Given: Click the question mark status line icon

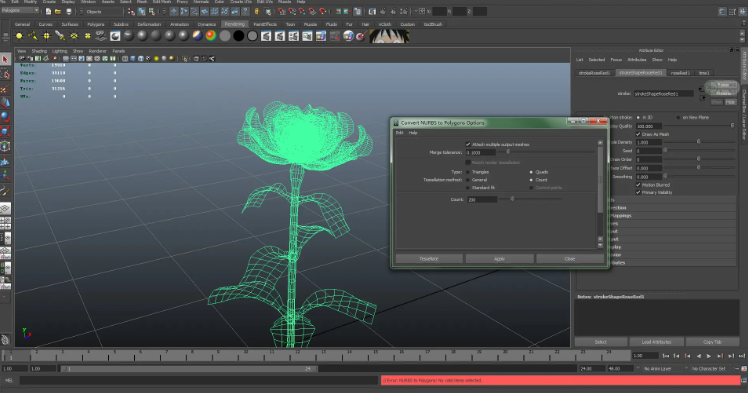Looking at the screenshot, I should [246, 11].
